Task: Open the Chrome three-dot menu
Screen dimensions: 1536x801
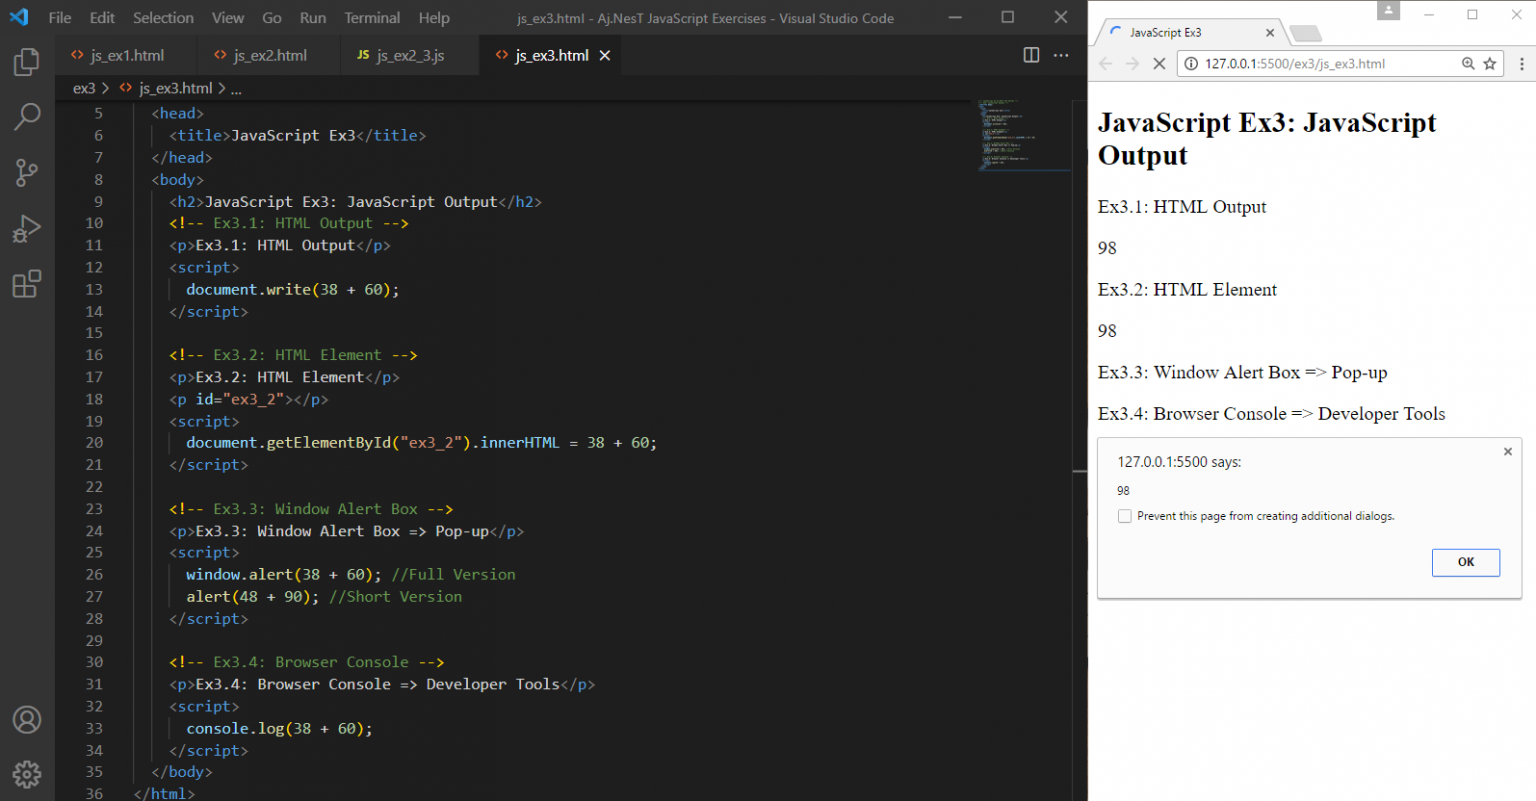Action: [1521, 64]
